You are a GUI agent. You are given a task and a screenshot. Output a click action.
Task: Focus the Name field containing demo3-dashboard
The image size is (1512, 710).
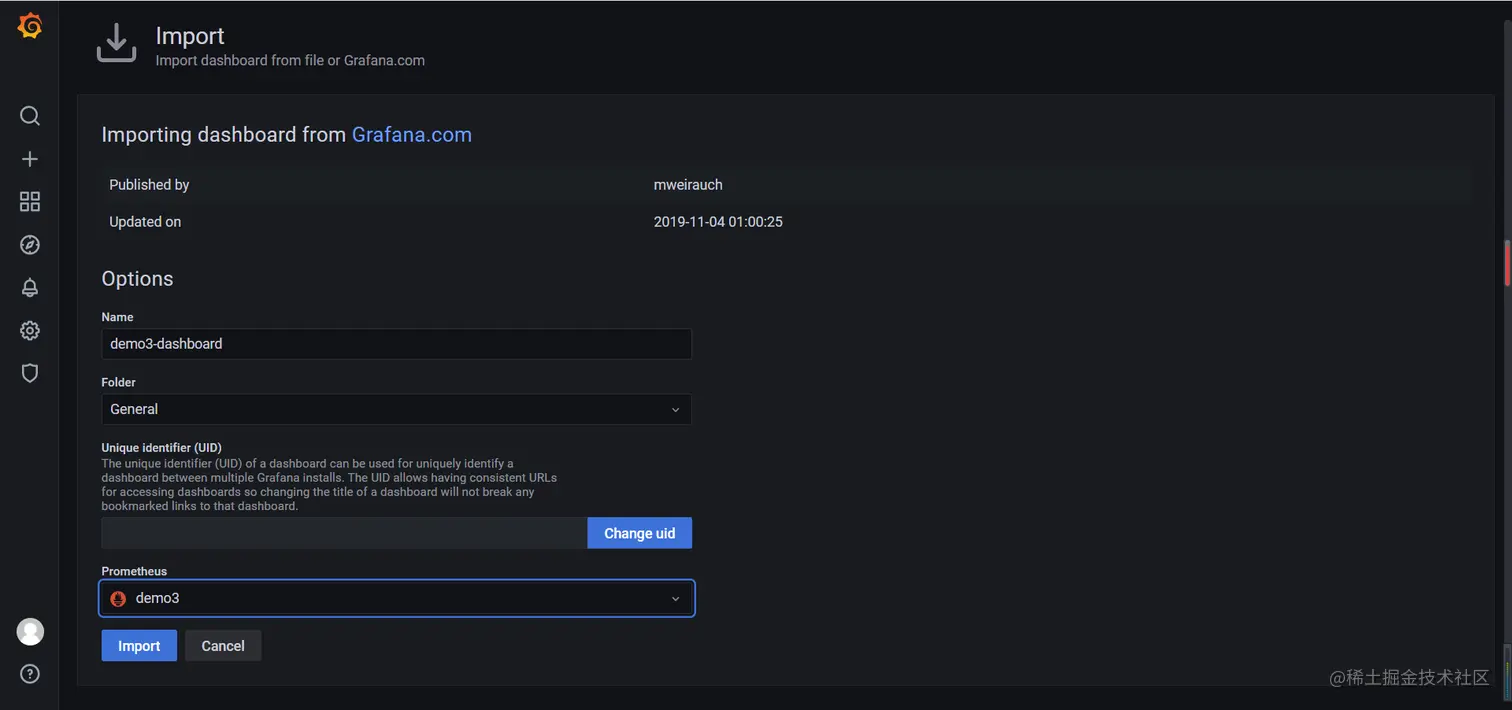396,344
